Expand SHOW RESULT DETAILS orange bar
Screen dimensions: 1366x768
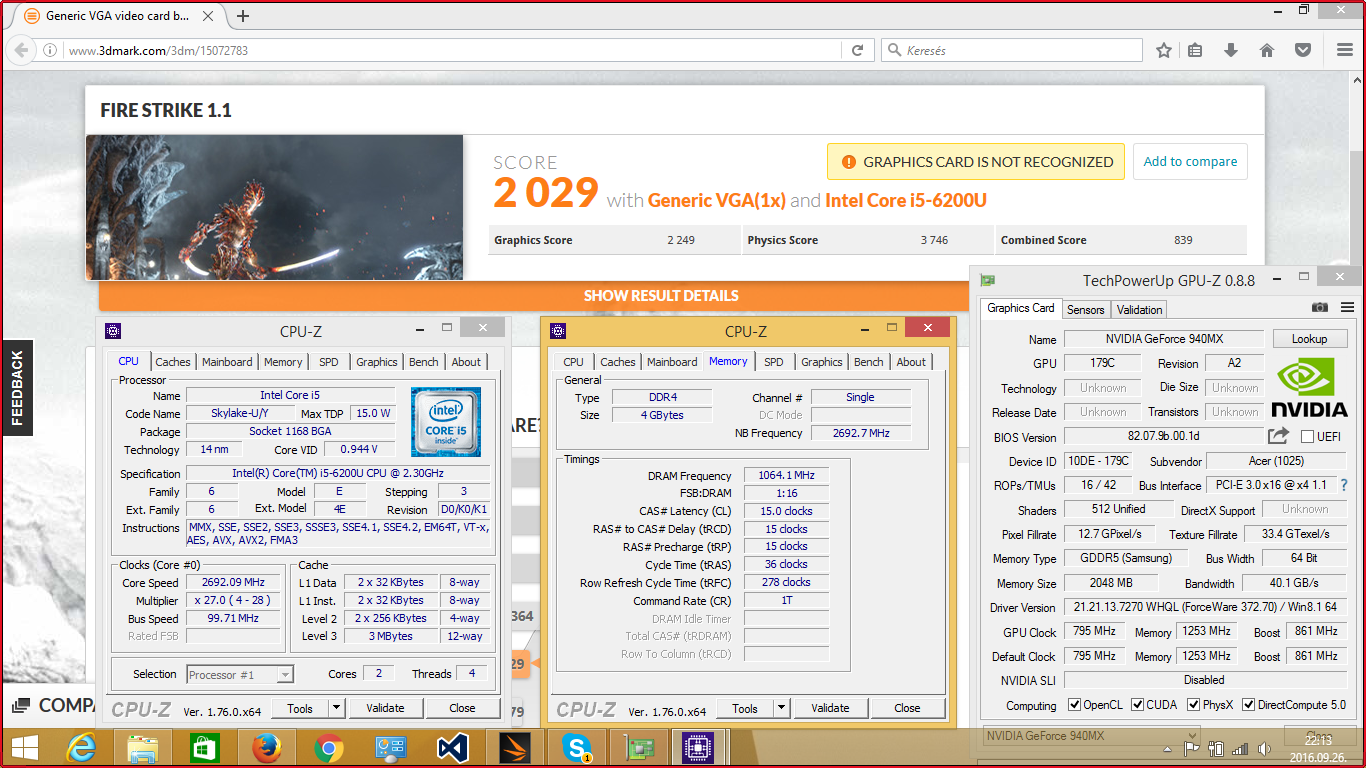point(661,296)
